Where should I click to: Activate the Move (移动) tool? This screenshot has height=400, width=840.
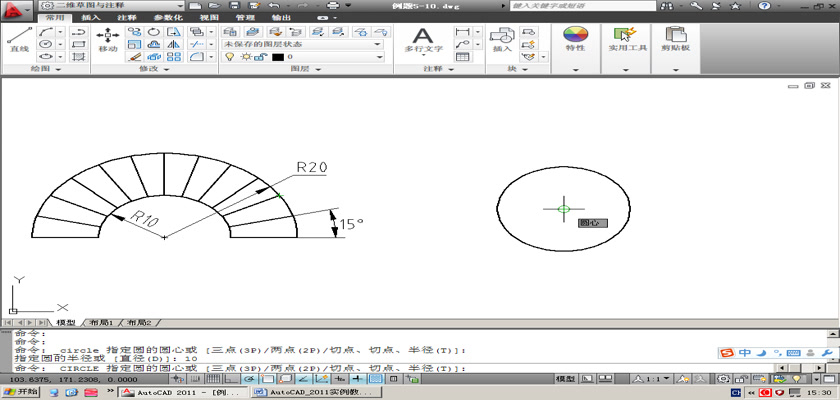108,40
